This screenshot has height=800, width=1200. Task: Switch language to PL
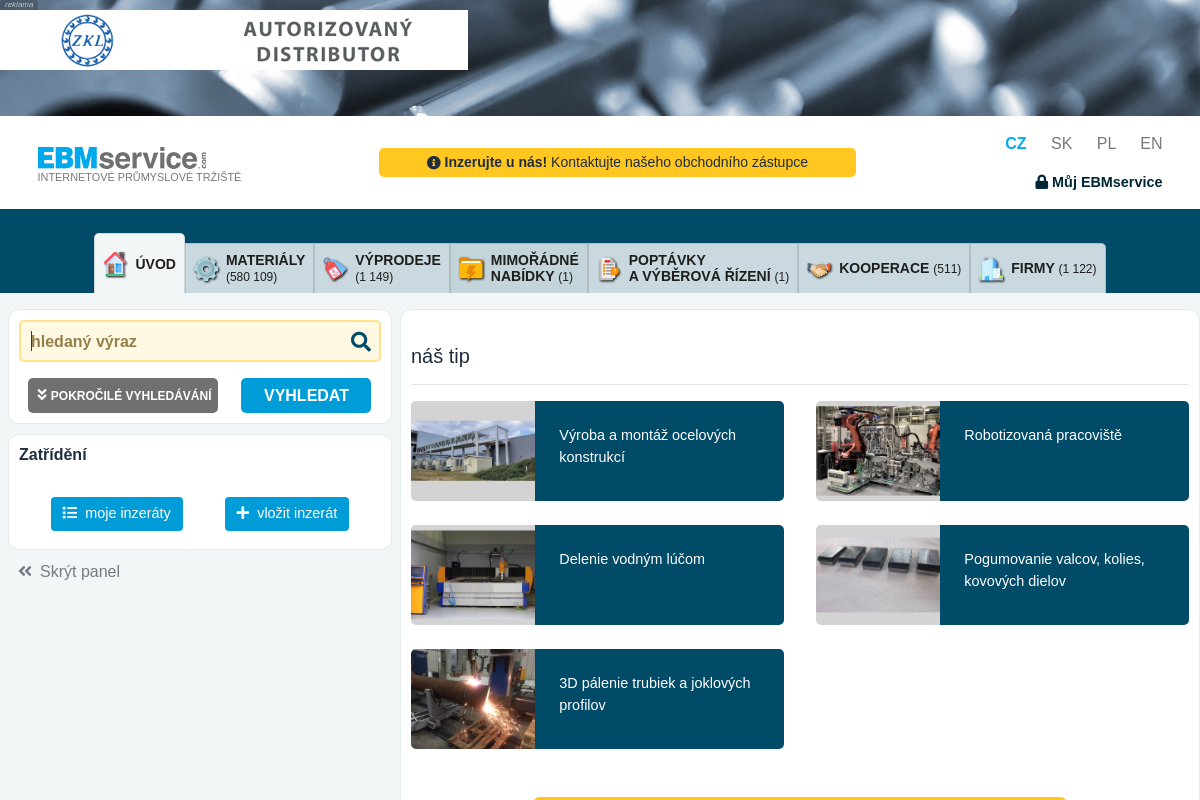1106,143
